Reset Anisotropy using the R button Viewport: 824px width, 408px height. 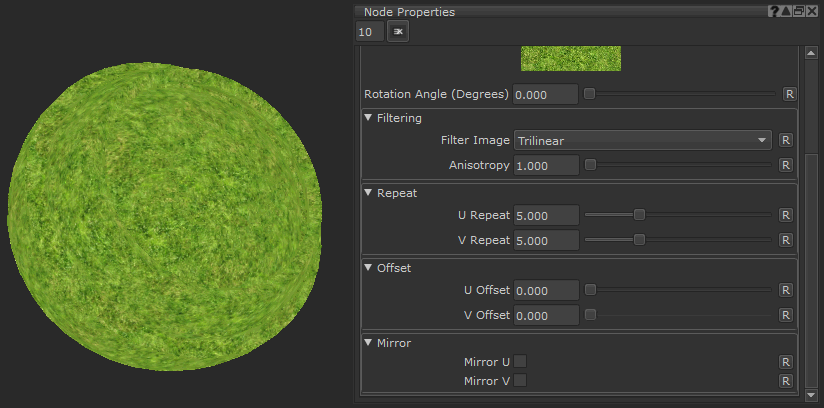(x=785, y=165)
